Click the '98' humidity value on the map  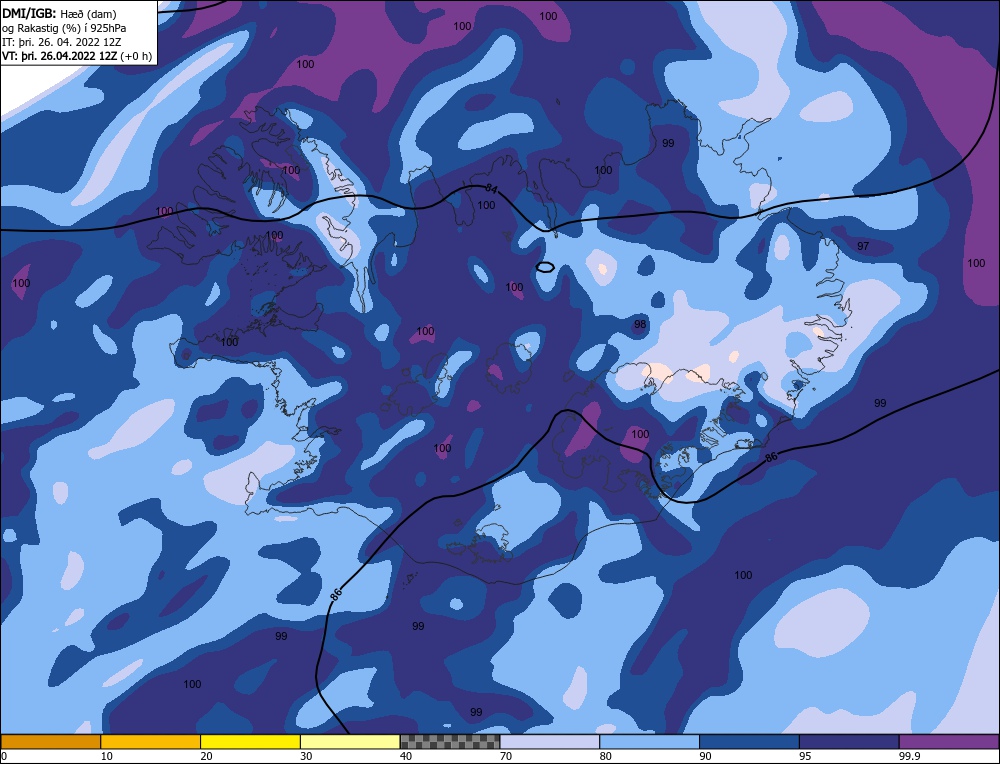pyautogui.click(x=640, y=325)
